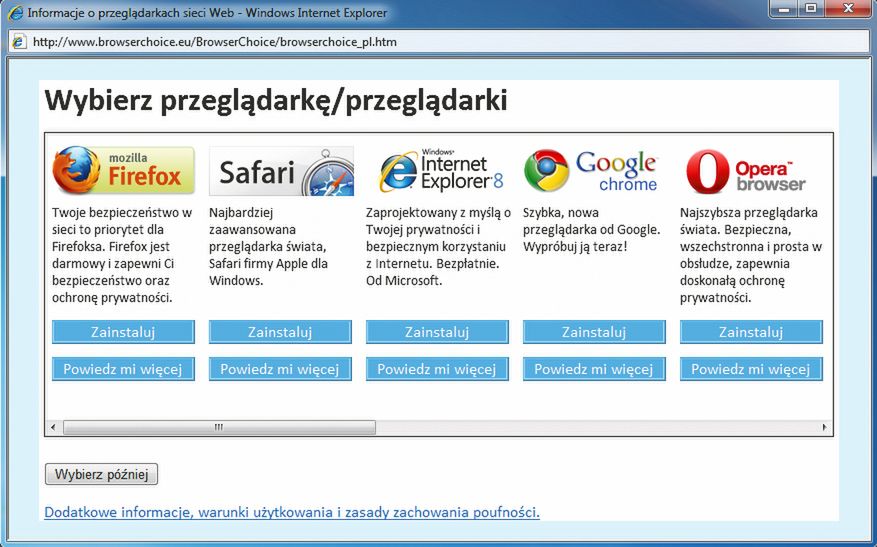Open 'Powiedz mi więcej' for Opera
The image size is (877, 547).
click(x=751, y=369)
